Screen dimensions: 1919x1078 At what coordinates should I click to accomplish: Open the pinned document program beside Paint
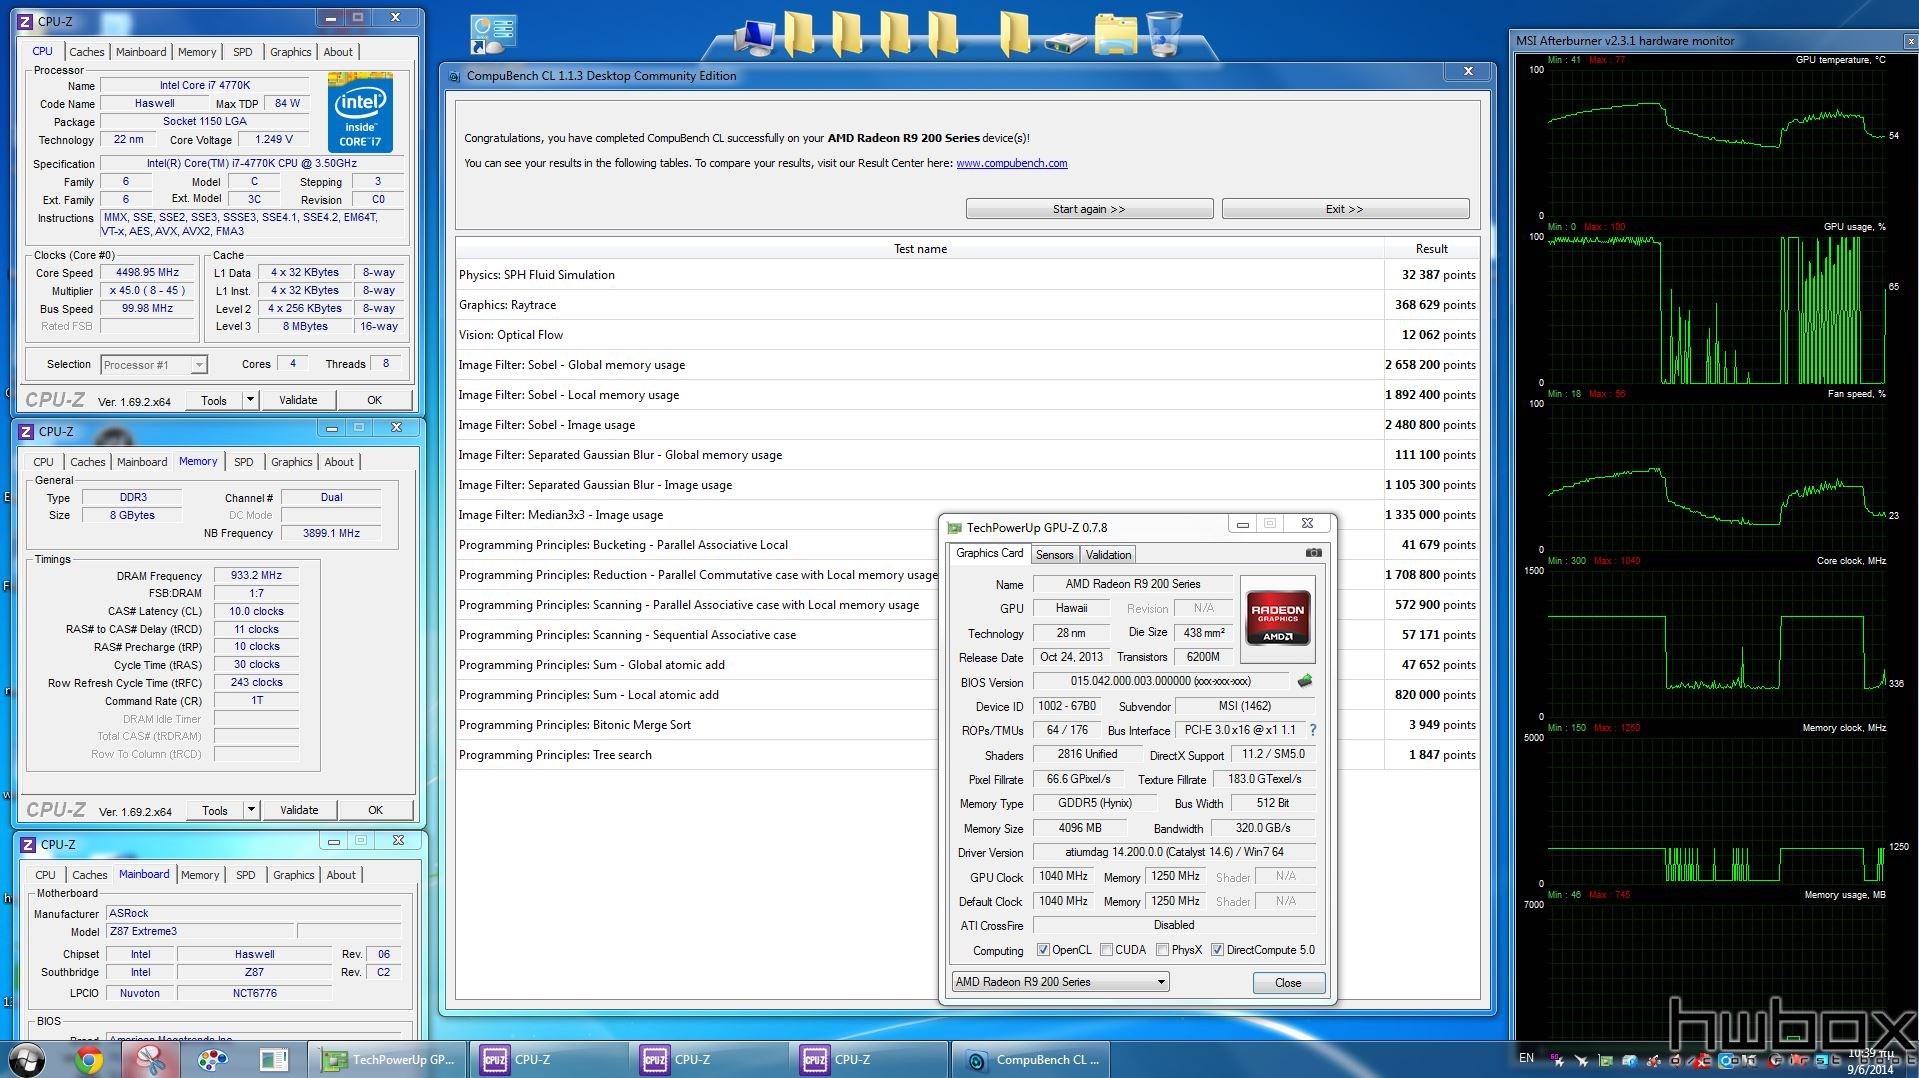pyautogui.click(x=273, y=1060)
